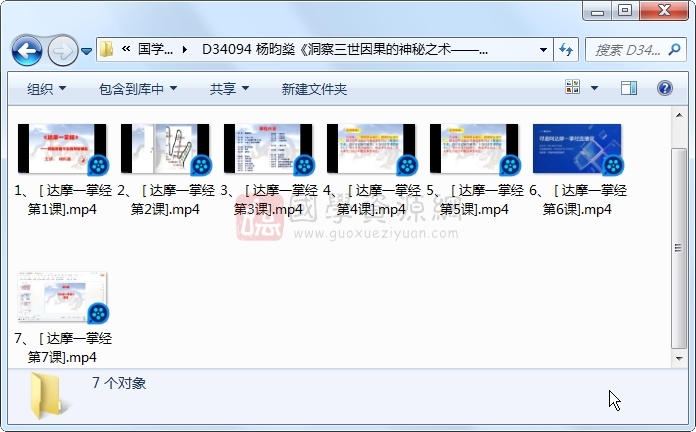Open the 包含到库中 menu

tap(138, 89)
